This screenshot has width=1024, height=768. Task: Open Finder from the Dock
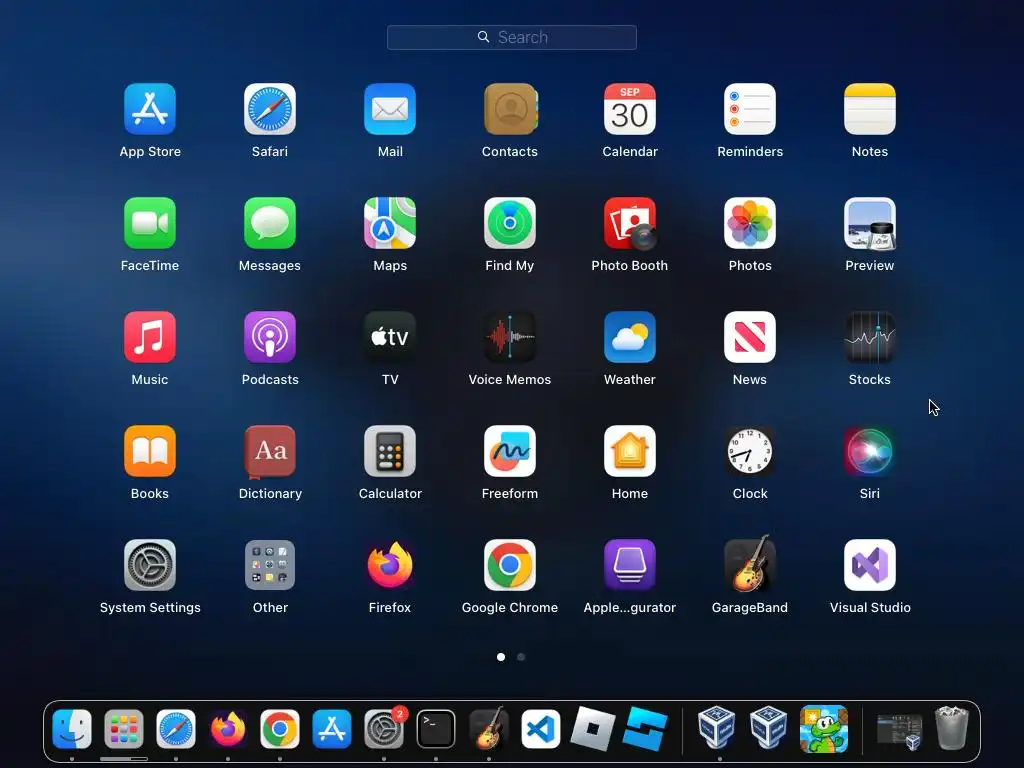click(x=72, y=729)
